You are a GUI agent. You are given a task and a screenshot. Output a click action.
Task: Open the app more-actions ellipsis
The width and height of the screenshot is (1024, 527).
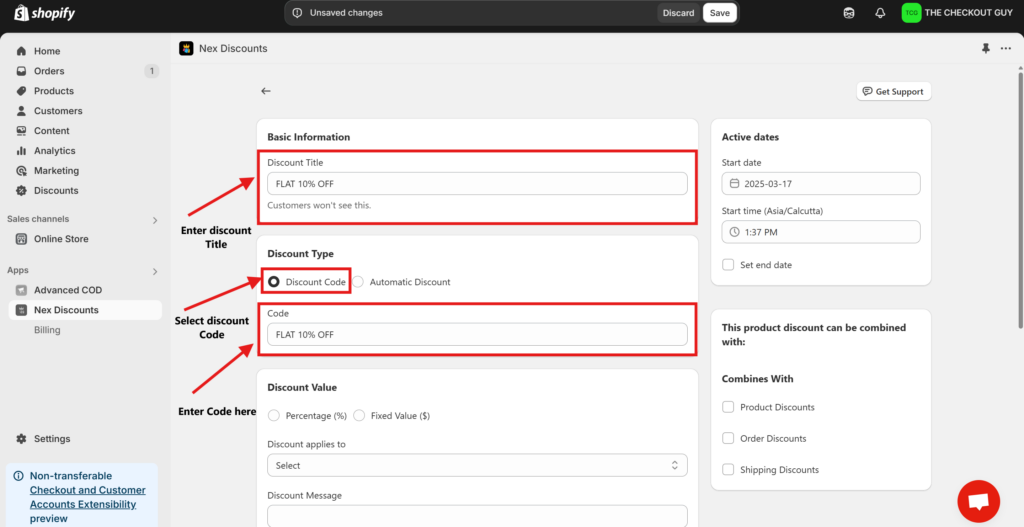pyautogui.click(x=1006, y=48)
